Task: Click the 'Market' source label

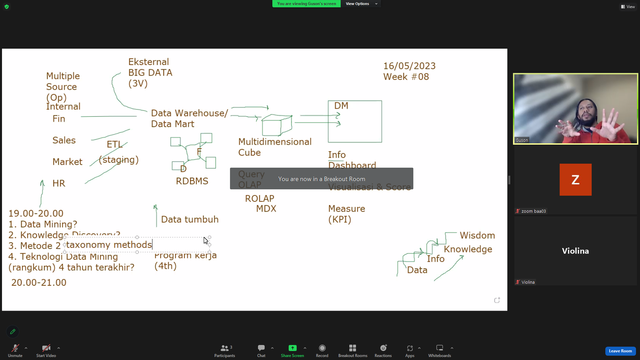Action: tap(67, 162)
